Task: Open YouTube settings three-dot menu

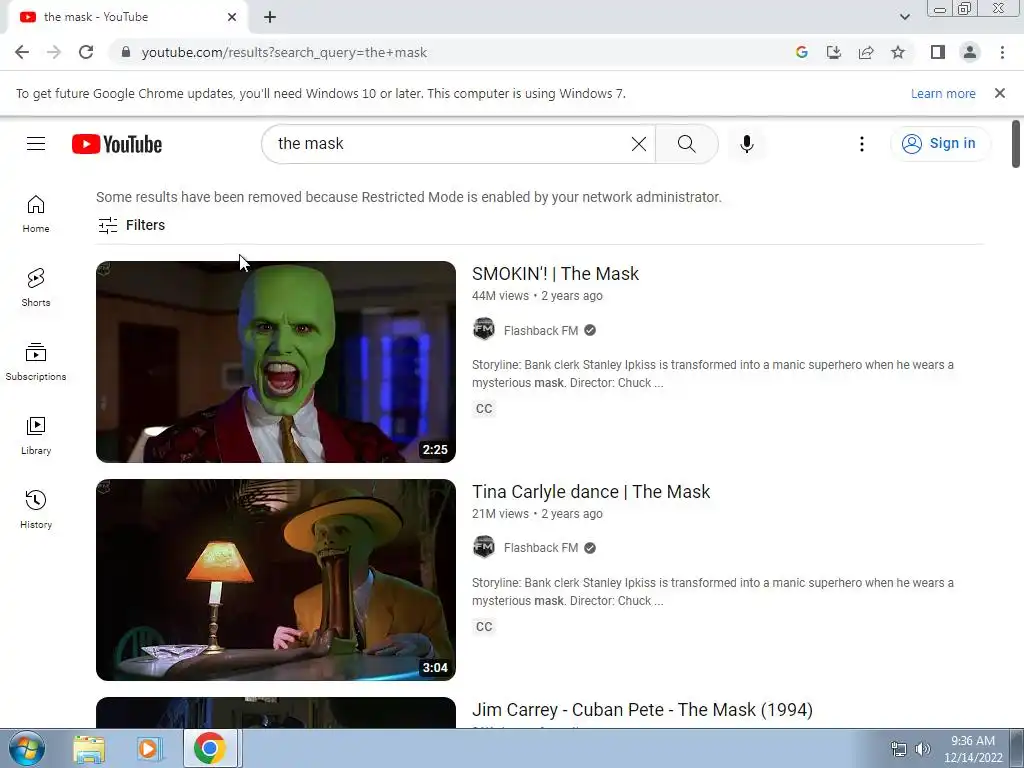Action: coord(862,144)
